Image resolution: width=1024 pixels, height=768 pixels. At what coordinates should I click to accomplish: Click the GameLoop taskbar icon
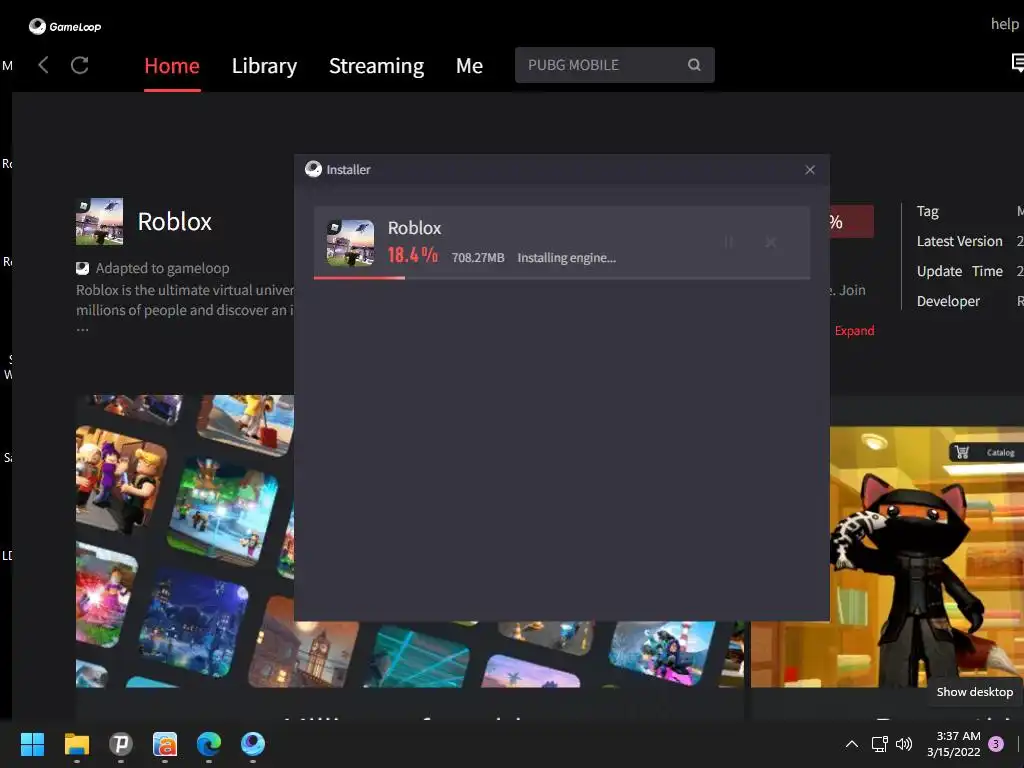coord(253,744)
